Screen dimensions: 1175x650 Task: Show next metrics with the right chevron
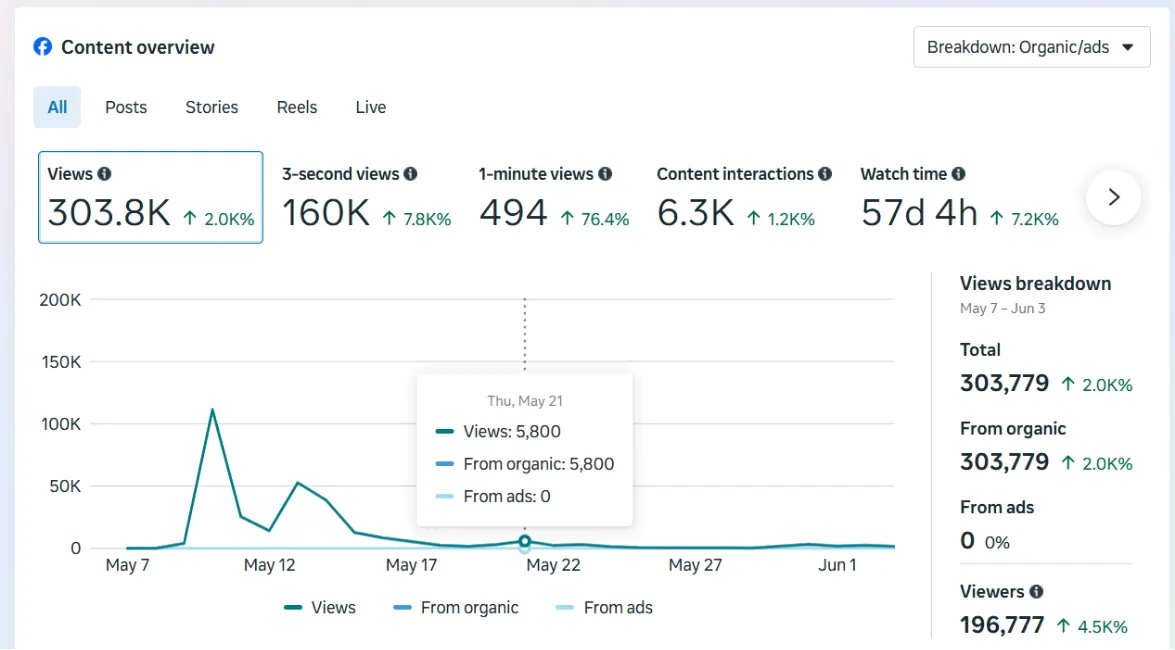click(1114, 197)
